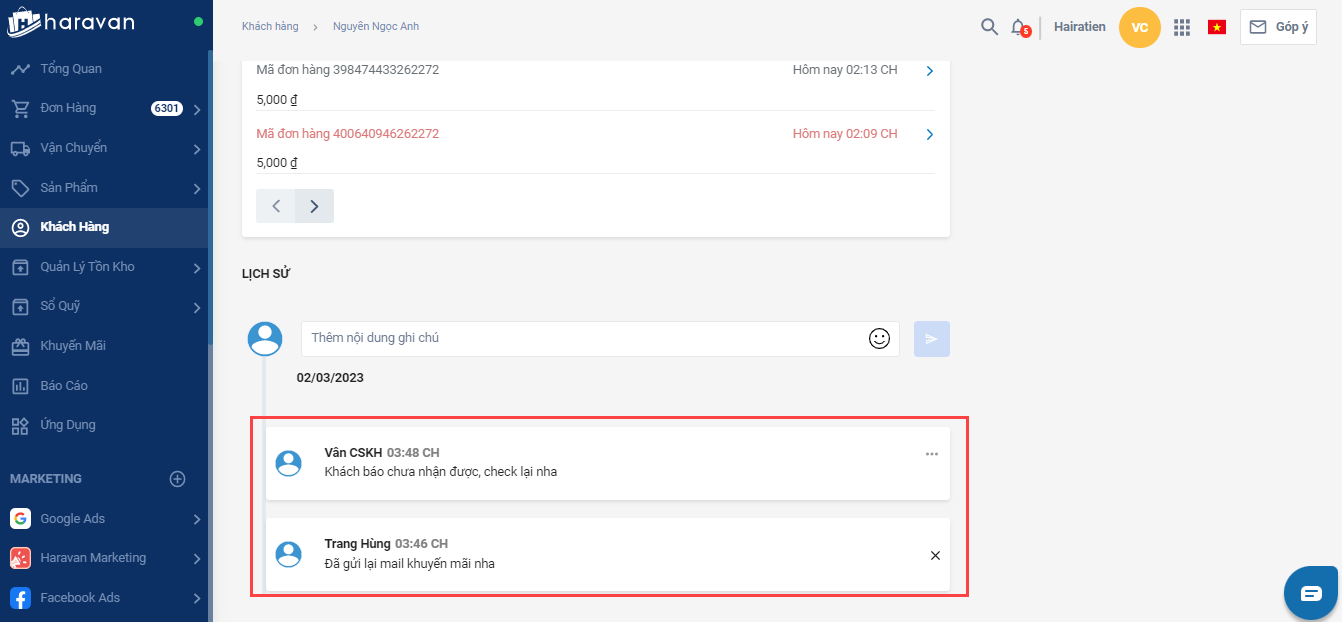
Task: Open more options on Vân CSKH note
Action: (932, 454)
